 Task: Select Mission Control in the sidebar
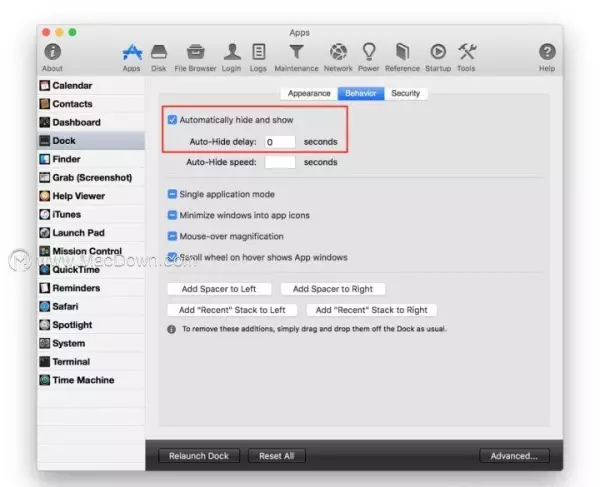91,251
